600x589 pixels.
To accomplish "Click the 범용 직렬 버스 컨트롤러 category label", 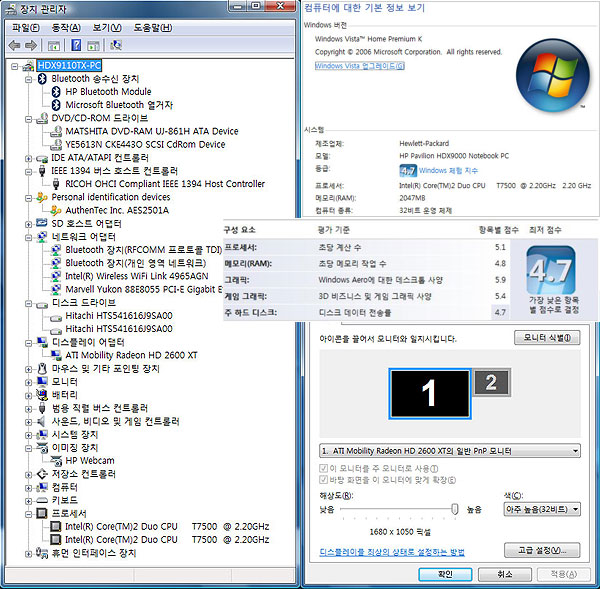I will click(100, 408).
